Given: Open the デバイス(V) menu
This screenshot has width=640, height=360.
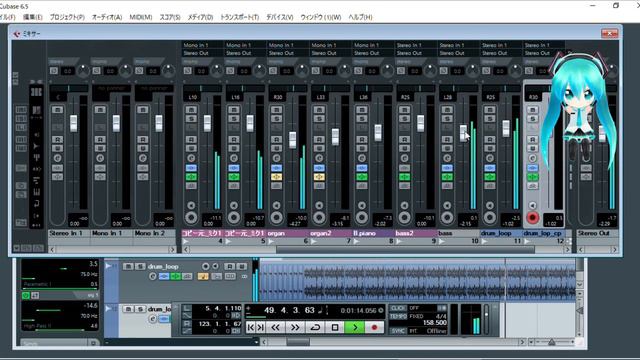Looking at the screenshot, I should click(x=279, y=17).
